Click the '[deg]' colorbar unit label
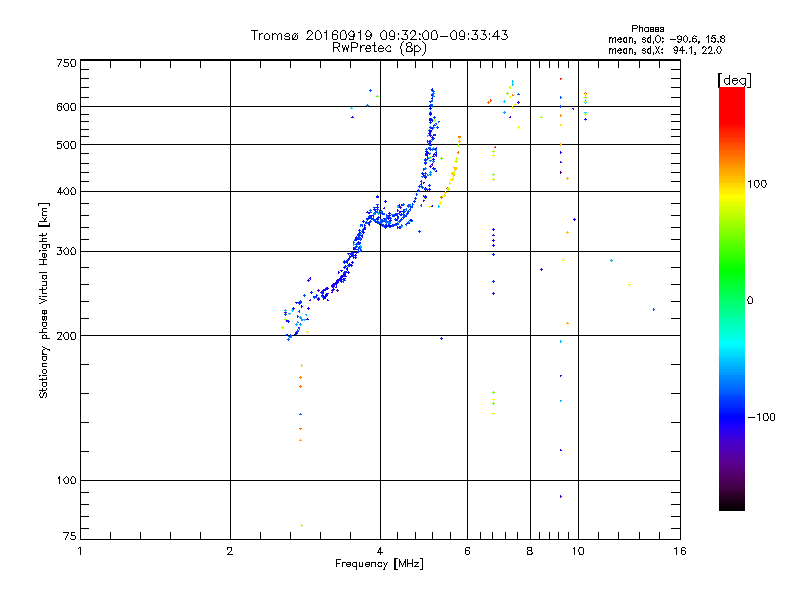Image resolution: width=800 pixels, height=600 pixels. tap(734, 80)
